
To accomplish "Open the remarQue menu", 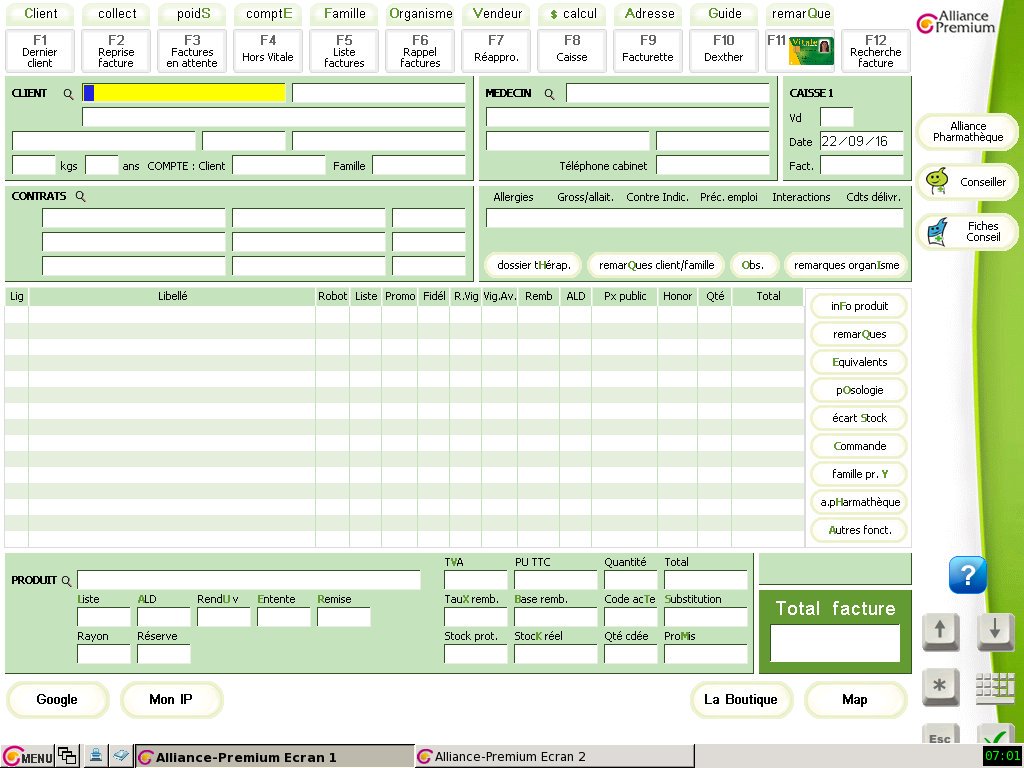I will (x=800, y=14).
